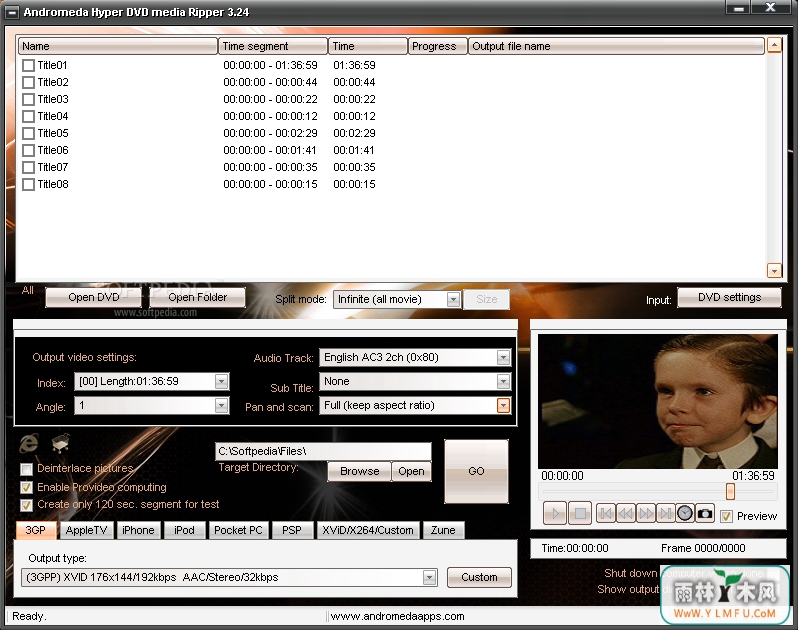This screenshot has height=630, width=798.
Task: Check the Title02 checkbox
Action: pyautogui.click(x=28, y=82)
